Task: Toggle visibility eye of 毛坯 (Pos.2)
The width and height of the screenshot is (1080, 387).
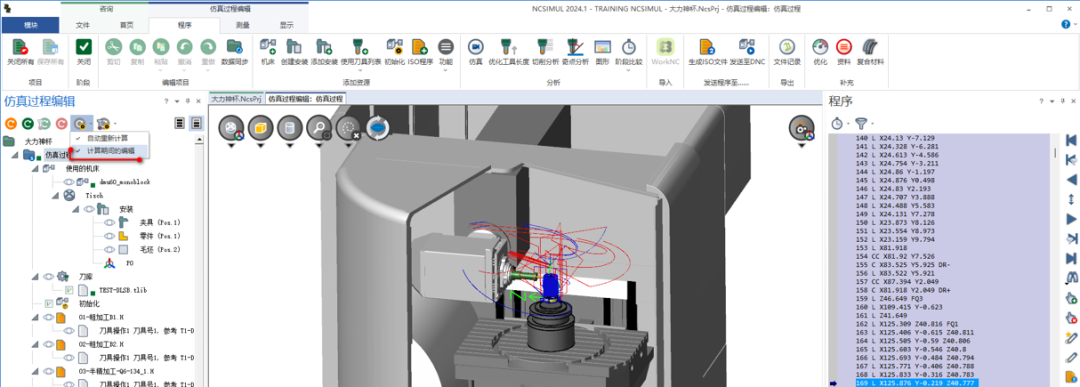Action: tap(109, 249)
